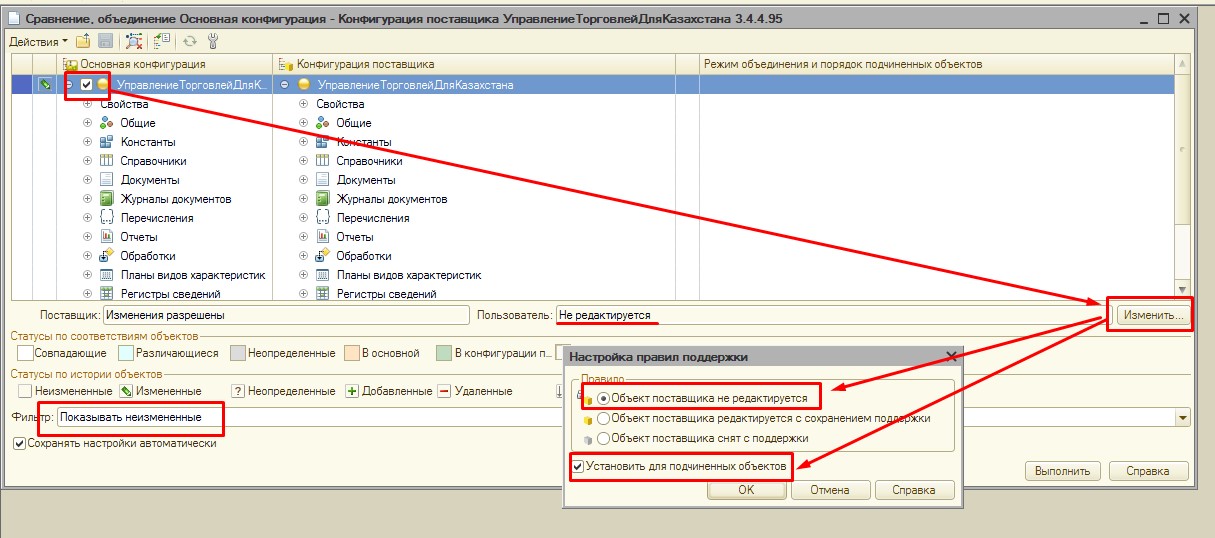Click the Документы icon in Основная конфигурация
The height and width of the screenshot is (538, 1215).
[107, 180]
